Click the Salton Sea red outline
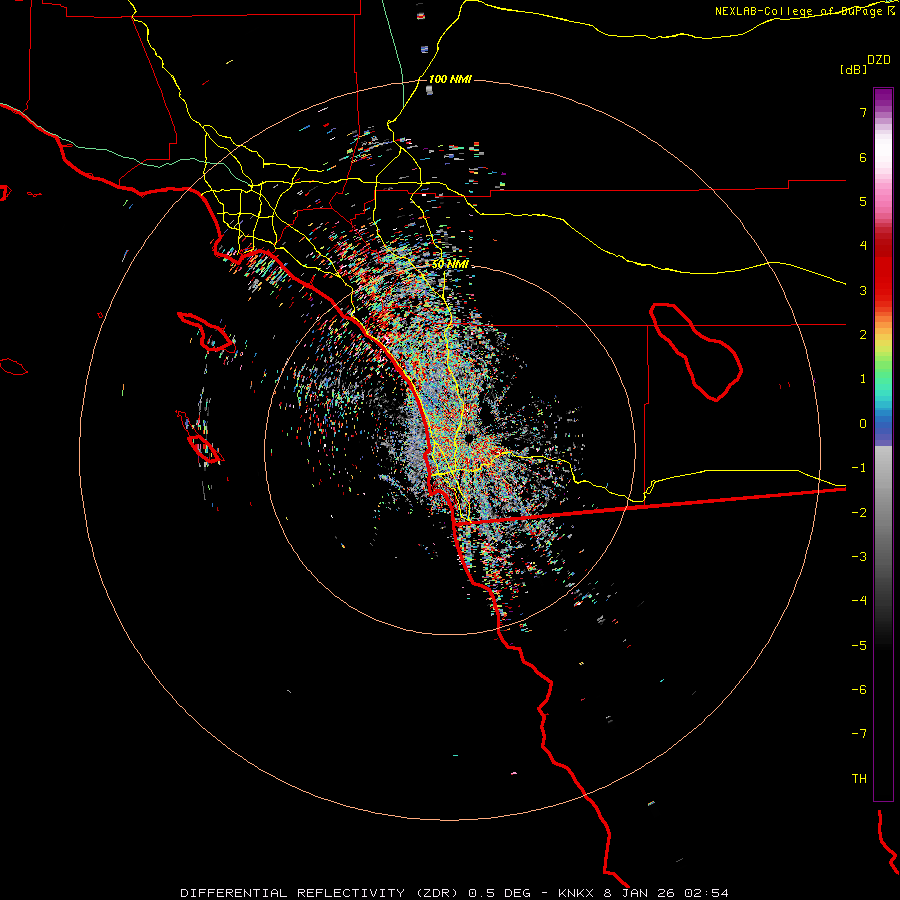Screen dimensions: 900x900 (x=696, y=351)
